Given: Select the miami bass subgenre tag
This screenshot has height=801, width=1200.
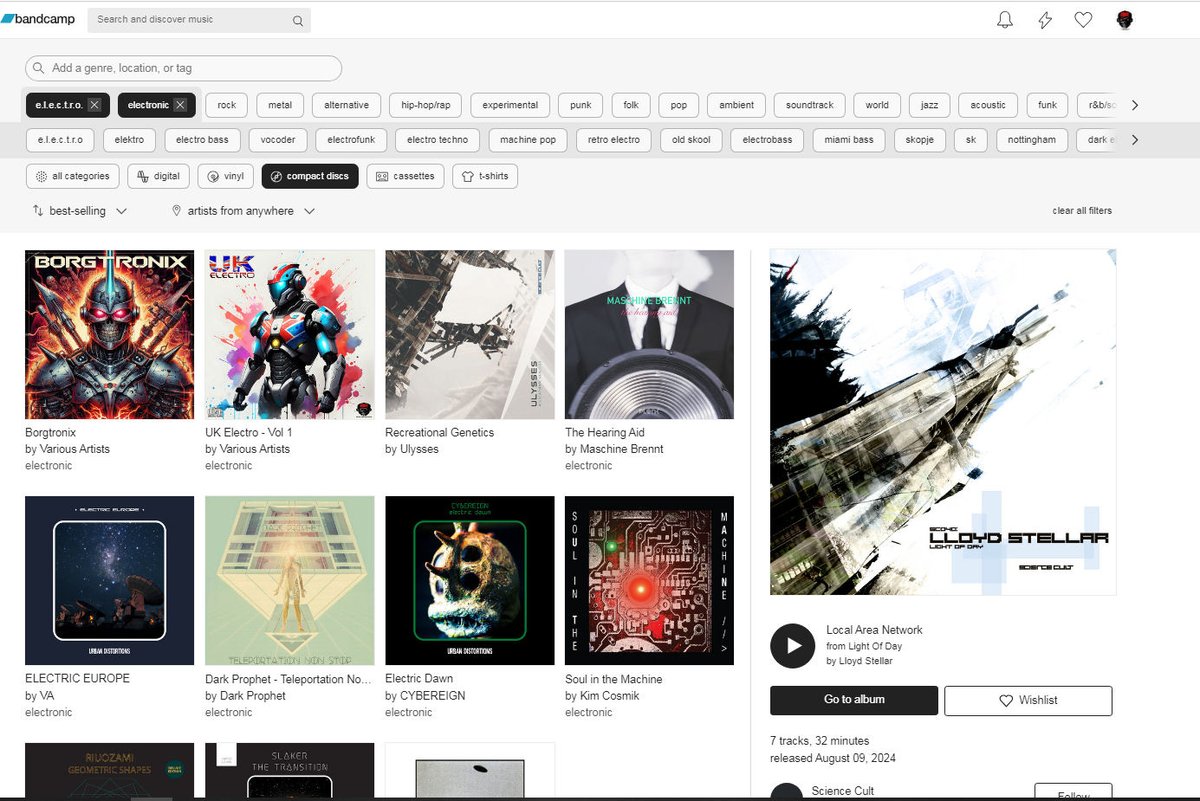Looking at the screenshot, I should point(849,140).
